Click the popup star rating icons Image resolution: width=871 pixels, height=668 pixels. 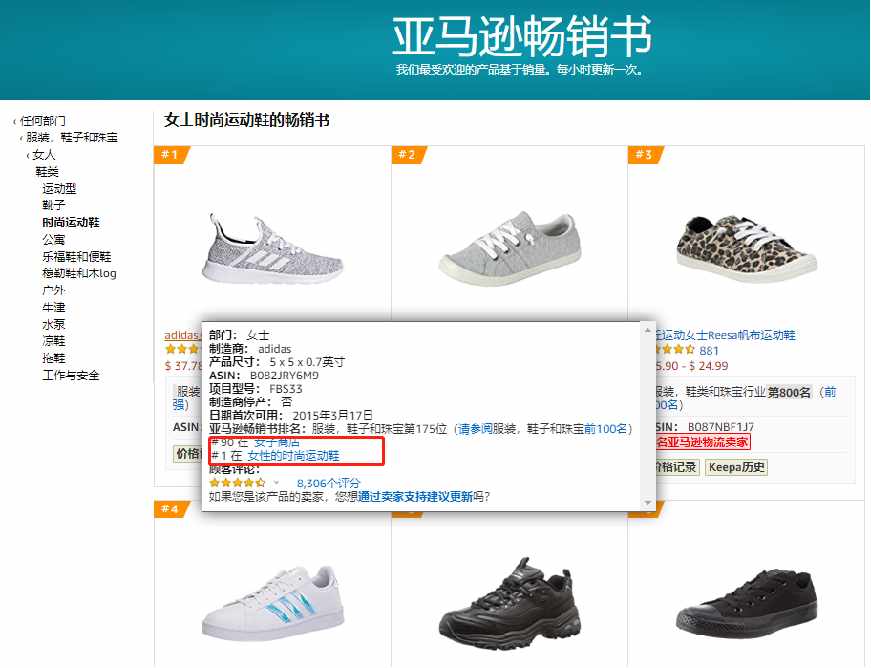[x=237, y=483]
